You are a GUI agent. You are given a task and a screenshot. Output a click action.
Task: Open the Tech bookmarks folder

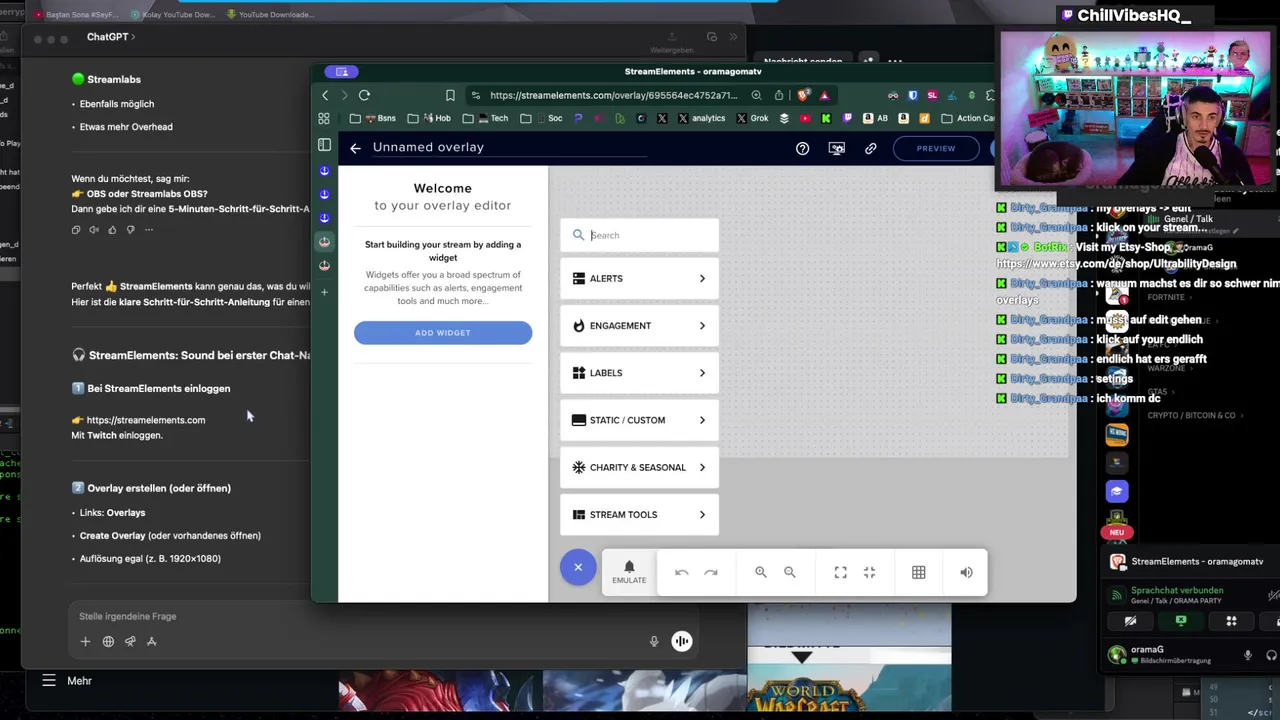coord(486,118)
